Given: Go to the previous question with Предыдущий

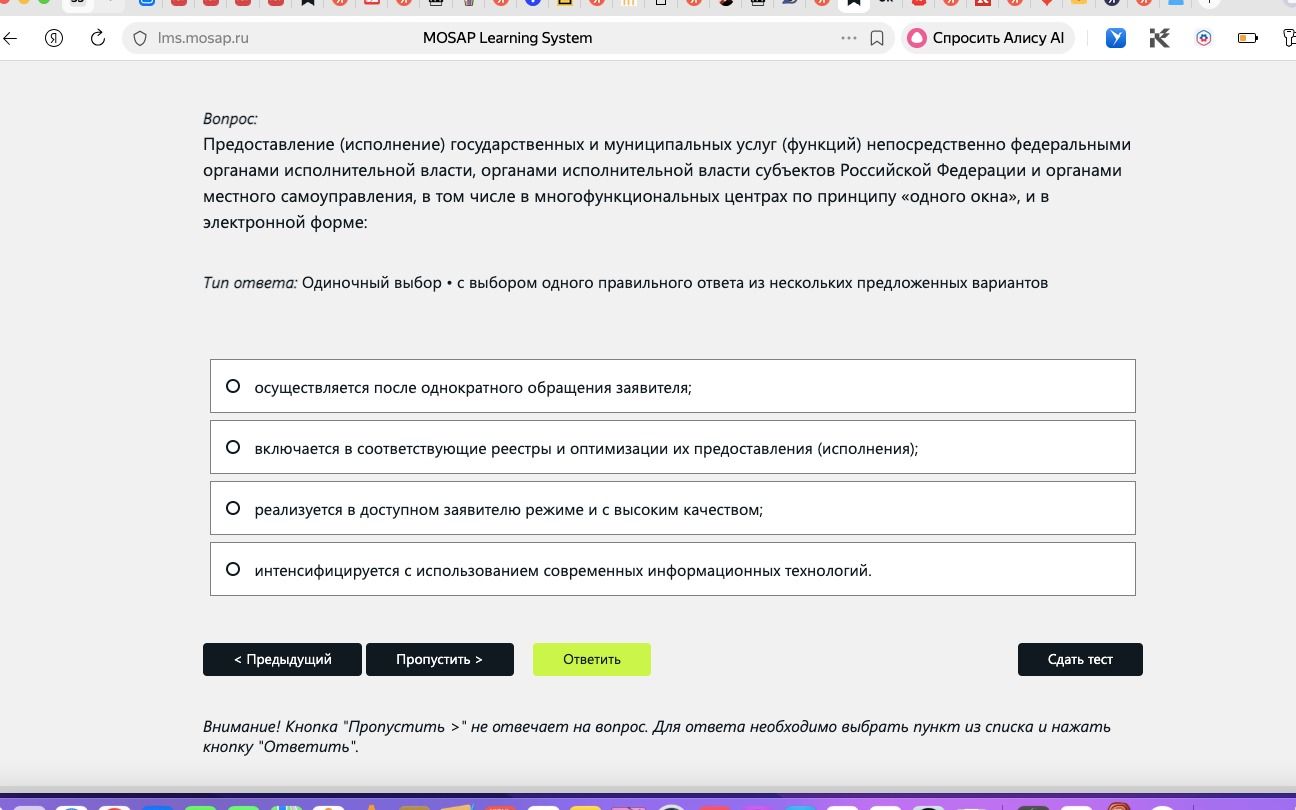Looking at the screenshot, I should click(x=283, y=659).
